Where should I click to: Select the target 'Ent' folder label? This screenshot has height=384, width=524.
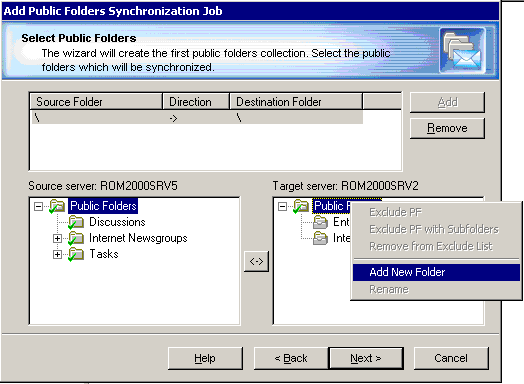click(x=341, y=222)
